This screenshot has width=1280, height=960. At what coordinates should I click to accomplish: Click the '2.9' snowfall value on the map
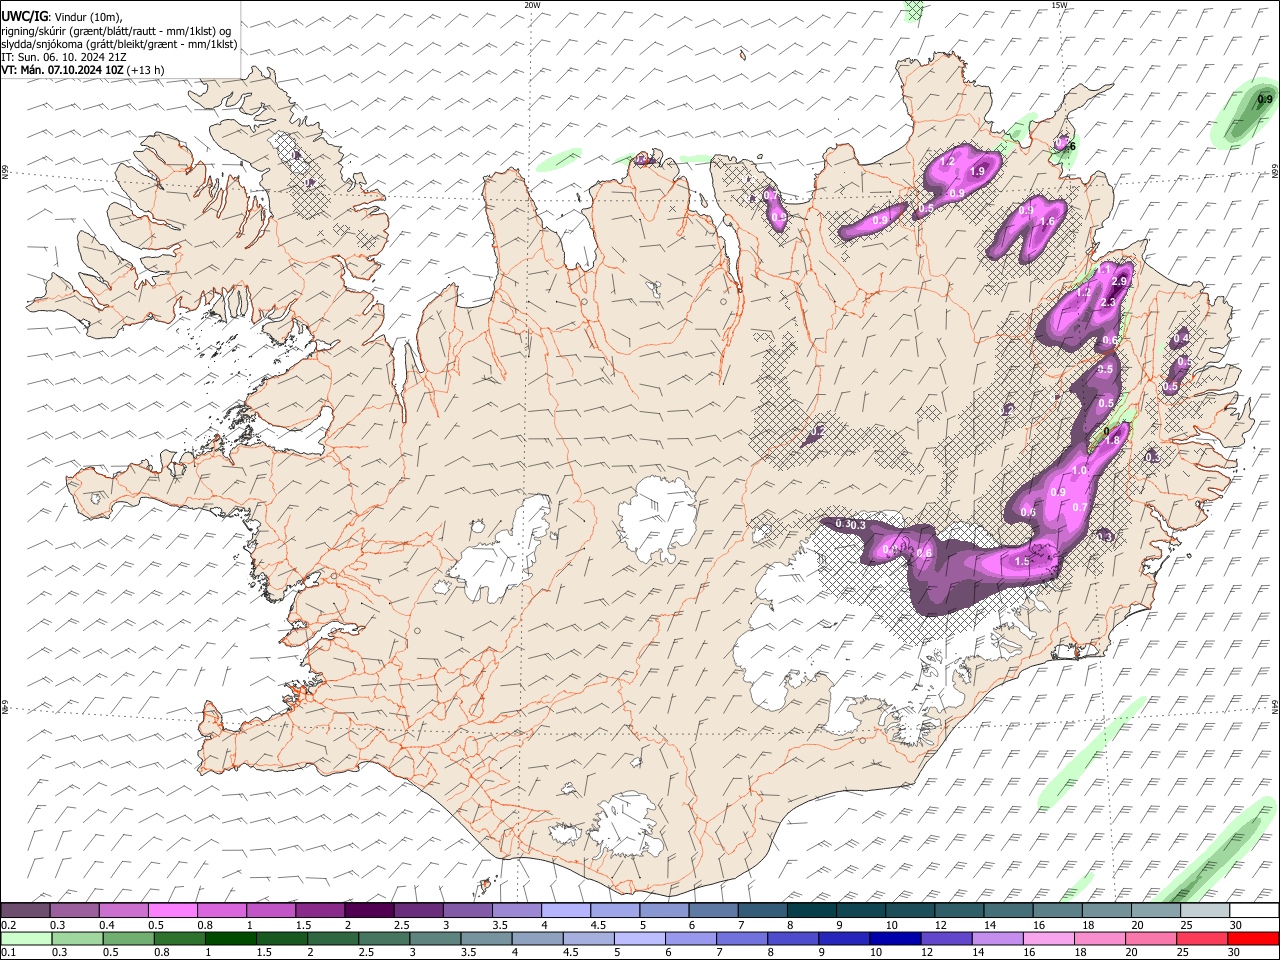click(x=1119, y=282)
